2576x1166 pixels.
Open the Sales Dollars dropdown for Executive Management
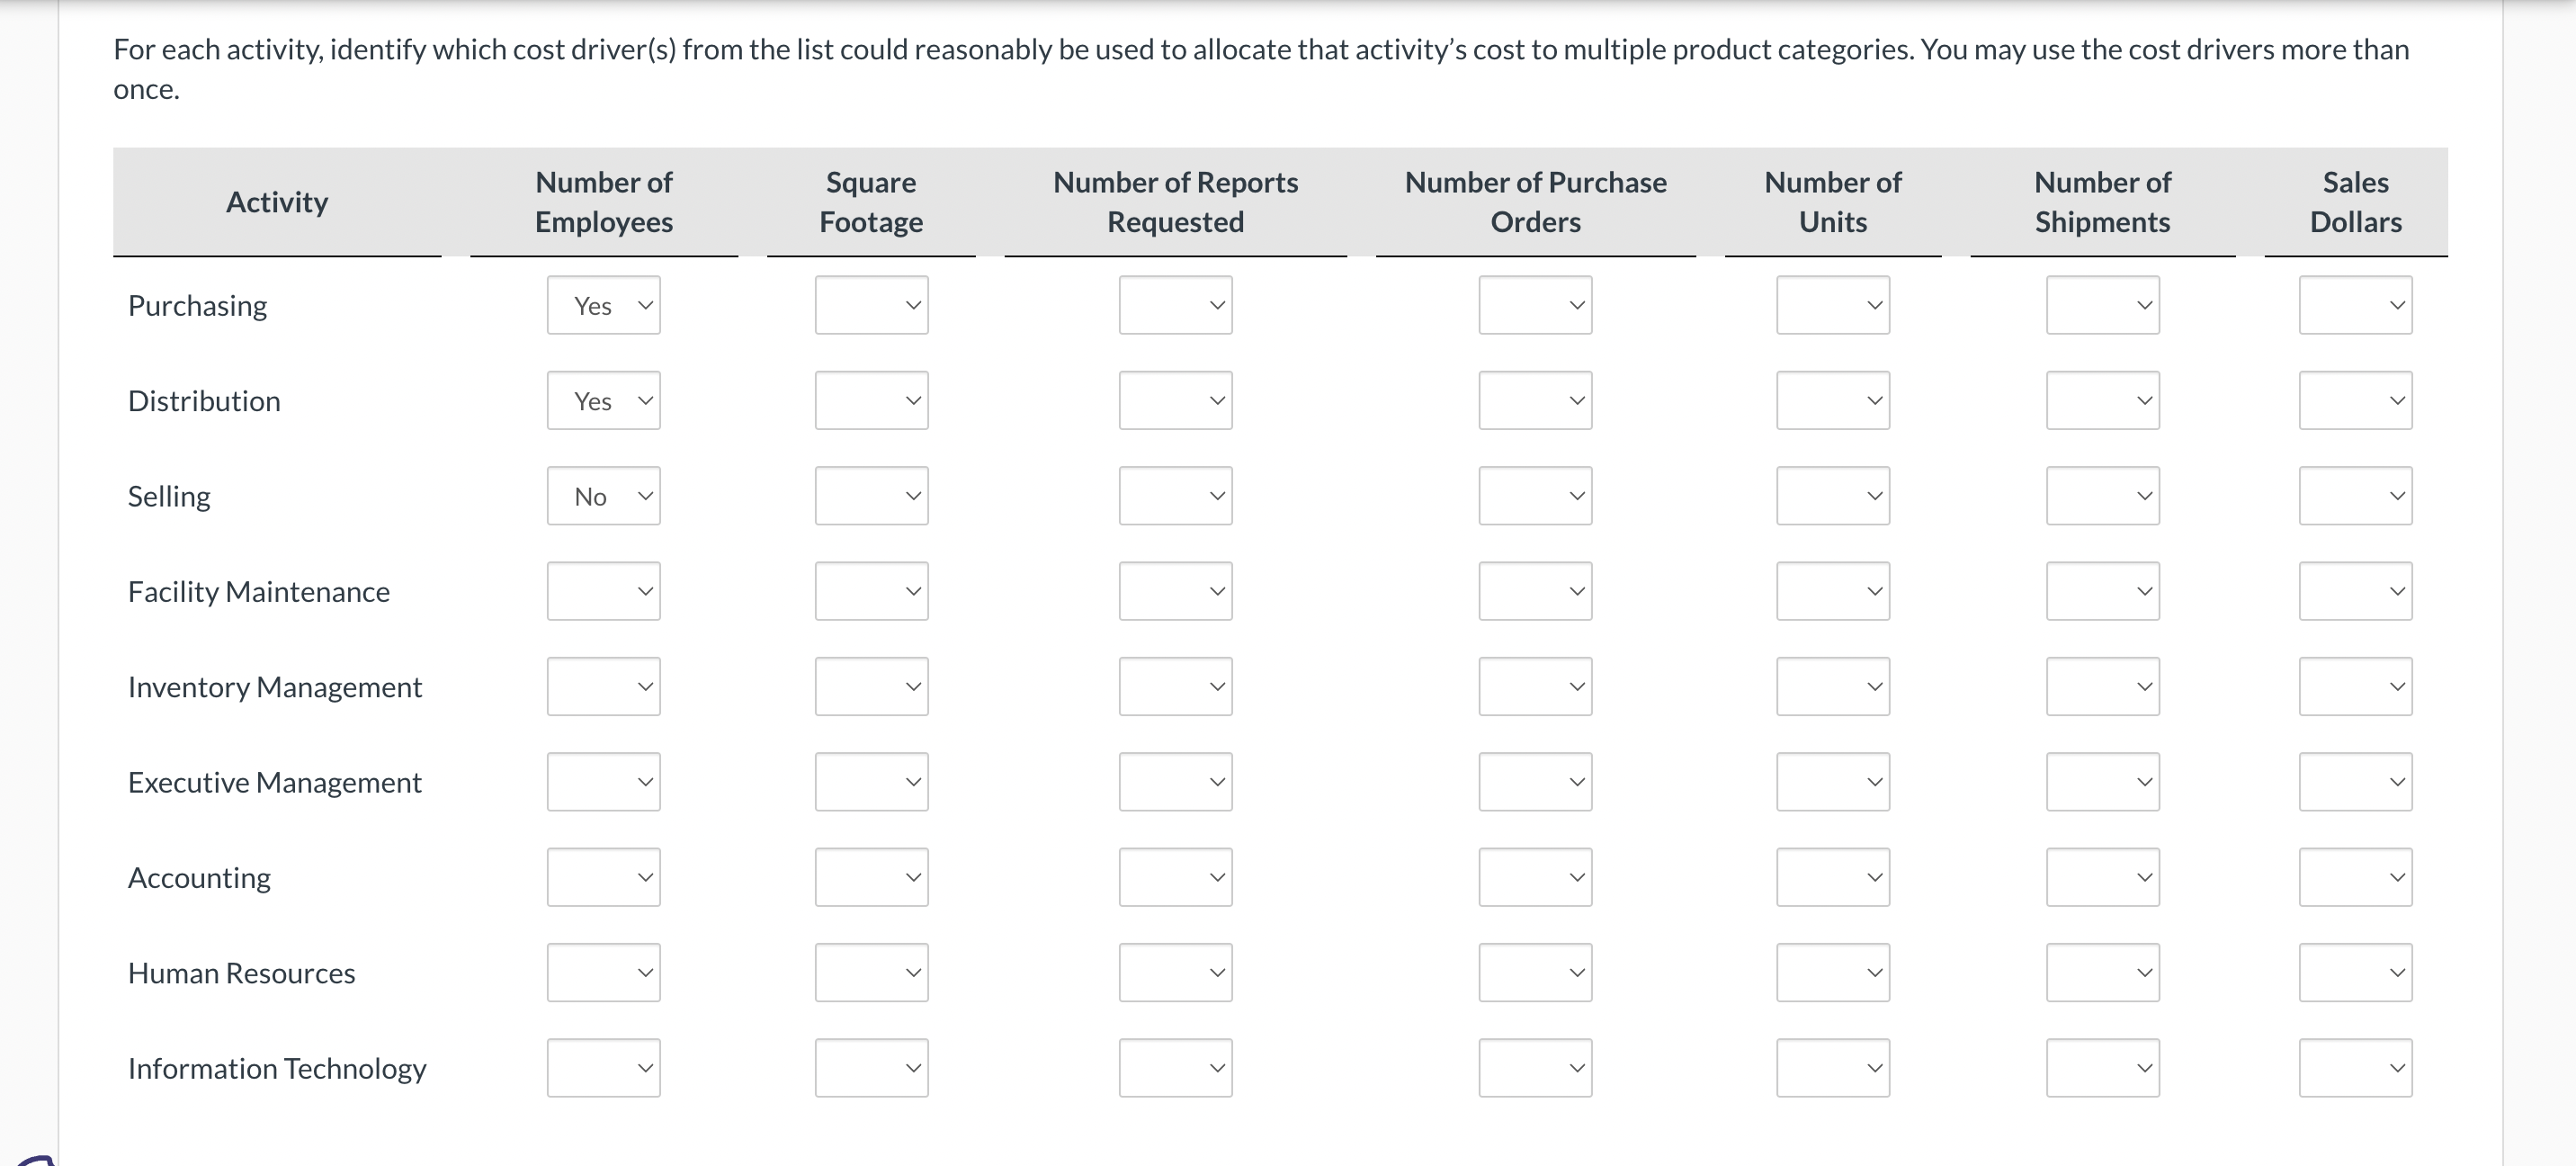click(2355, 781)
